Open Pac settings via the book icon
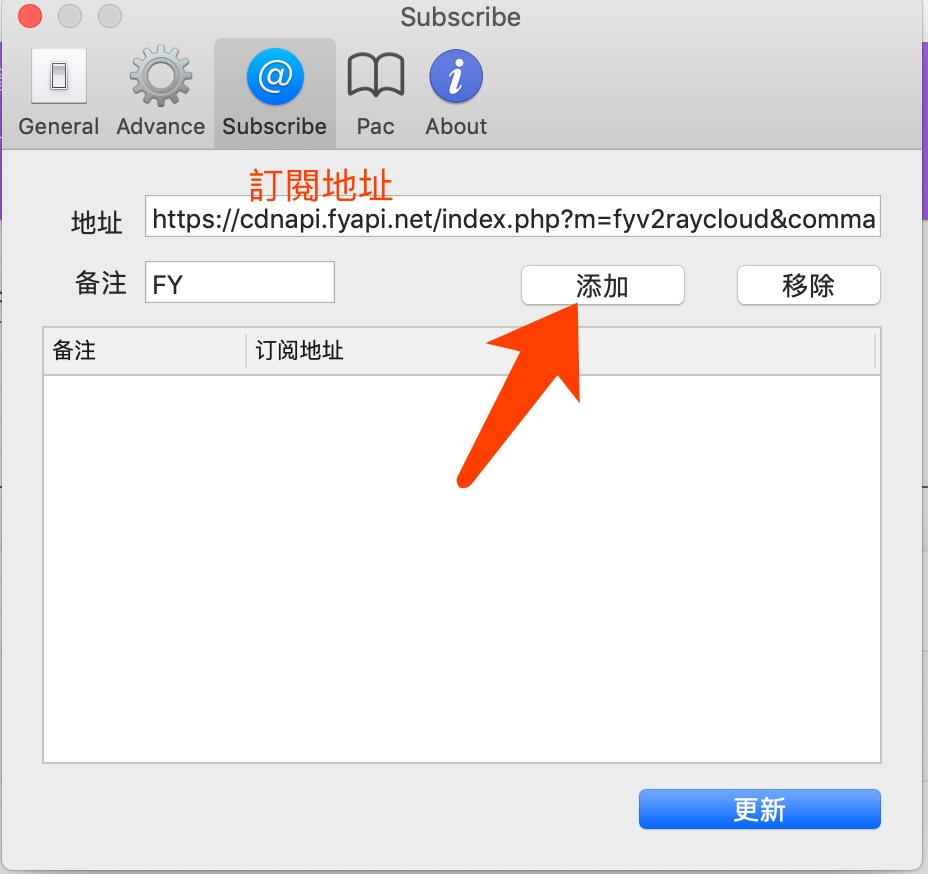 [x=376, y=76]
